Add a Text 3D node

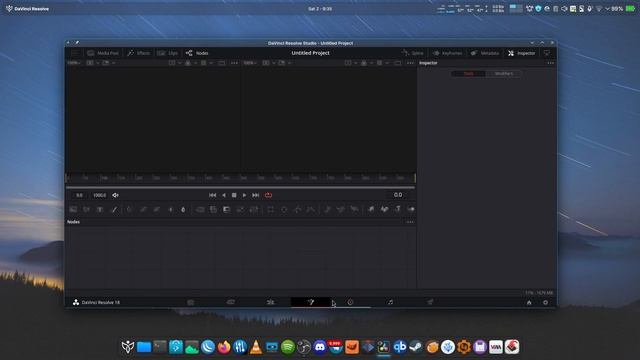[398, 209]
